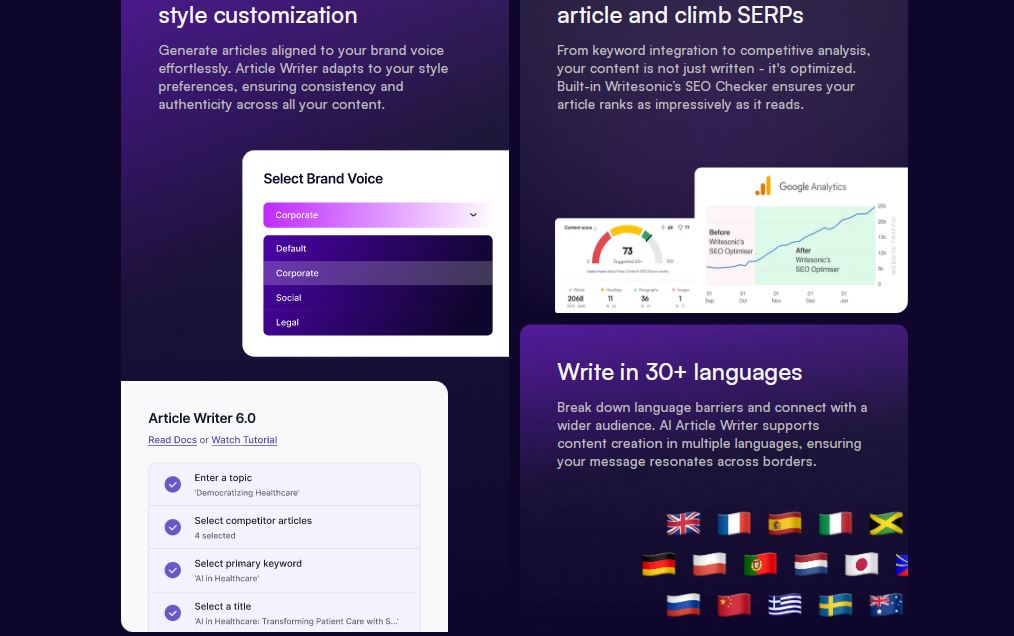Click checkmark beside Select a title

coord(173,613)
